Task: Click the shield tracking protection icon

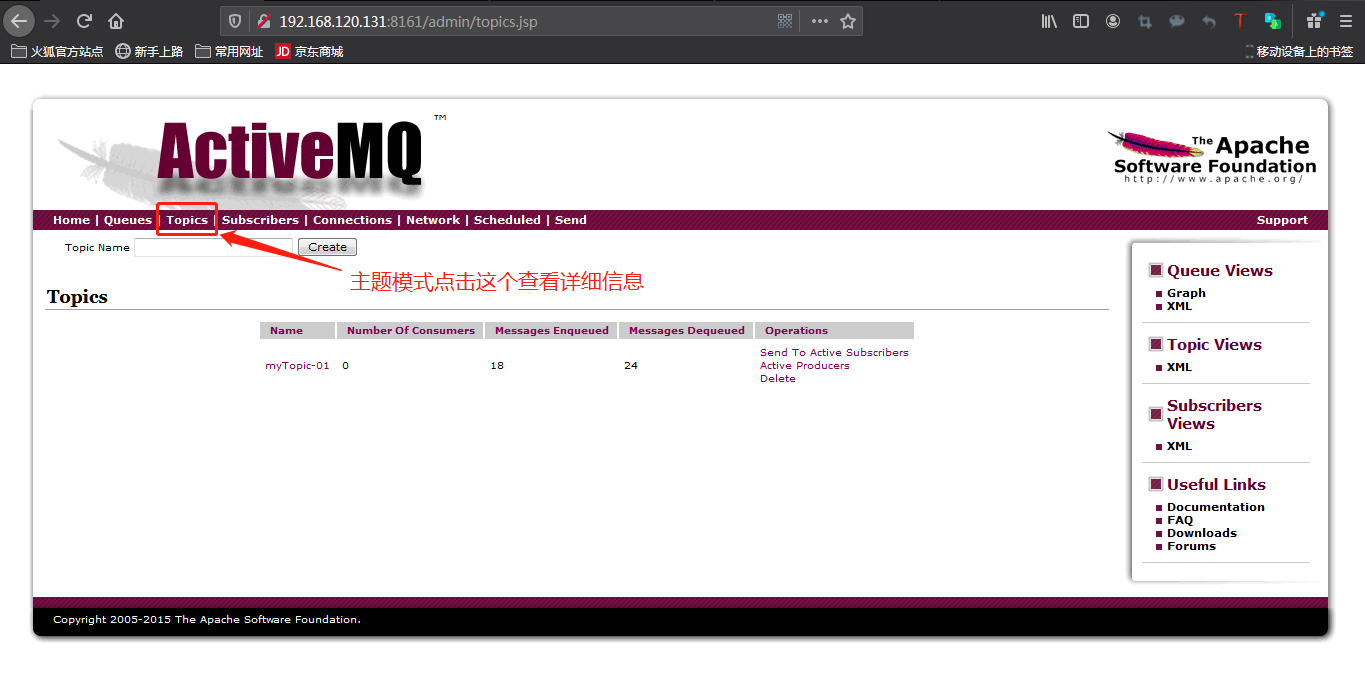Action: (x=235, y=21)
